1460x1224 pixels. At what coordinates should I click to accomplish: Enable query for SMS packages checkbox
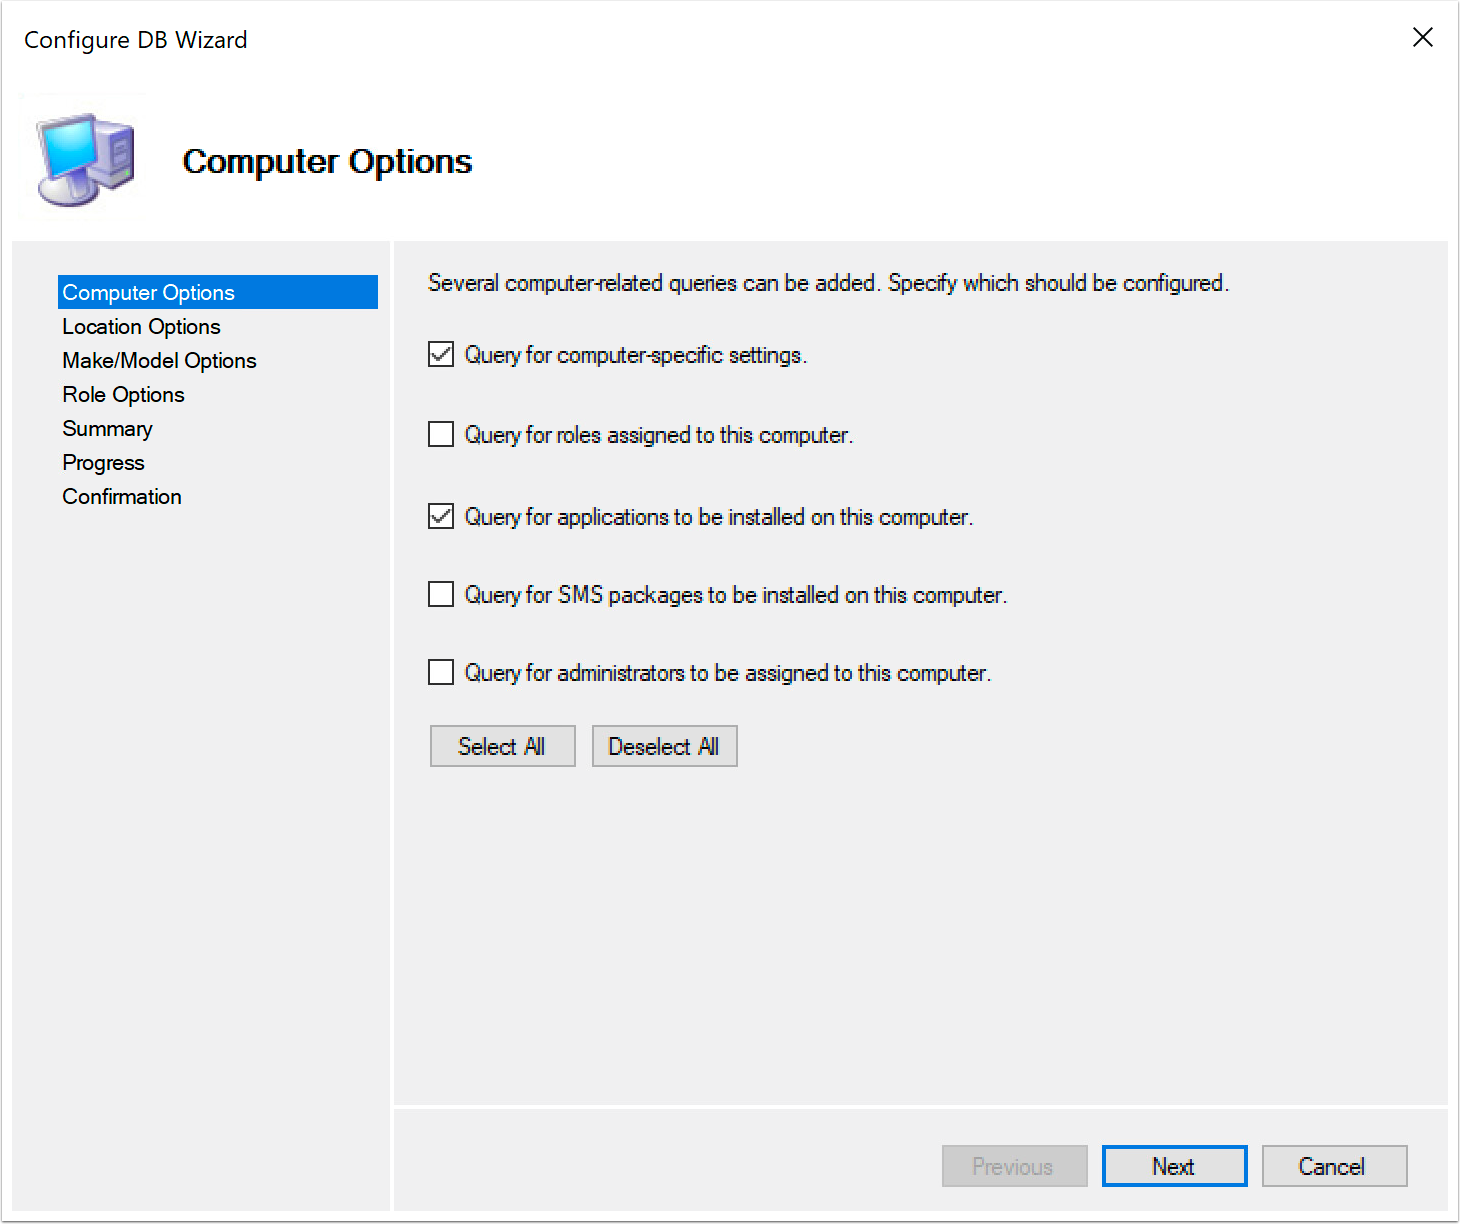pos(440,593)
